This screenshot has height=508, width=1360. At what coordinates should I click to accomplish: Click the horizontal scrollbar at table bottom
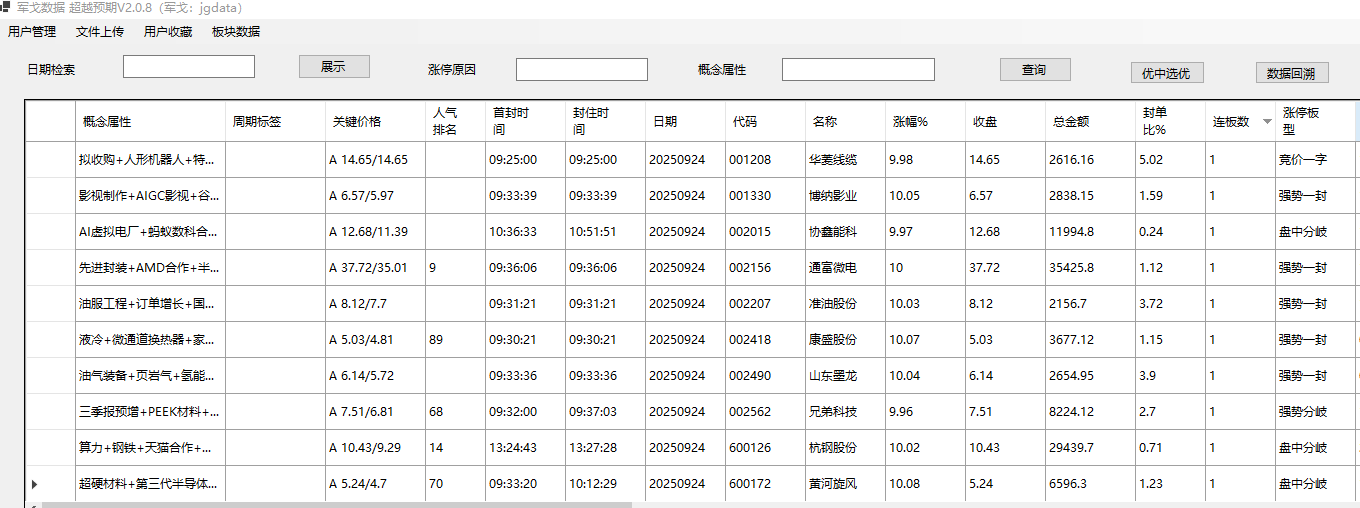click(x=340, y=504)
